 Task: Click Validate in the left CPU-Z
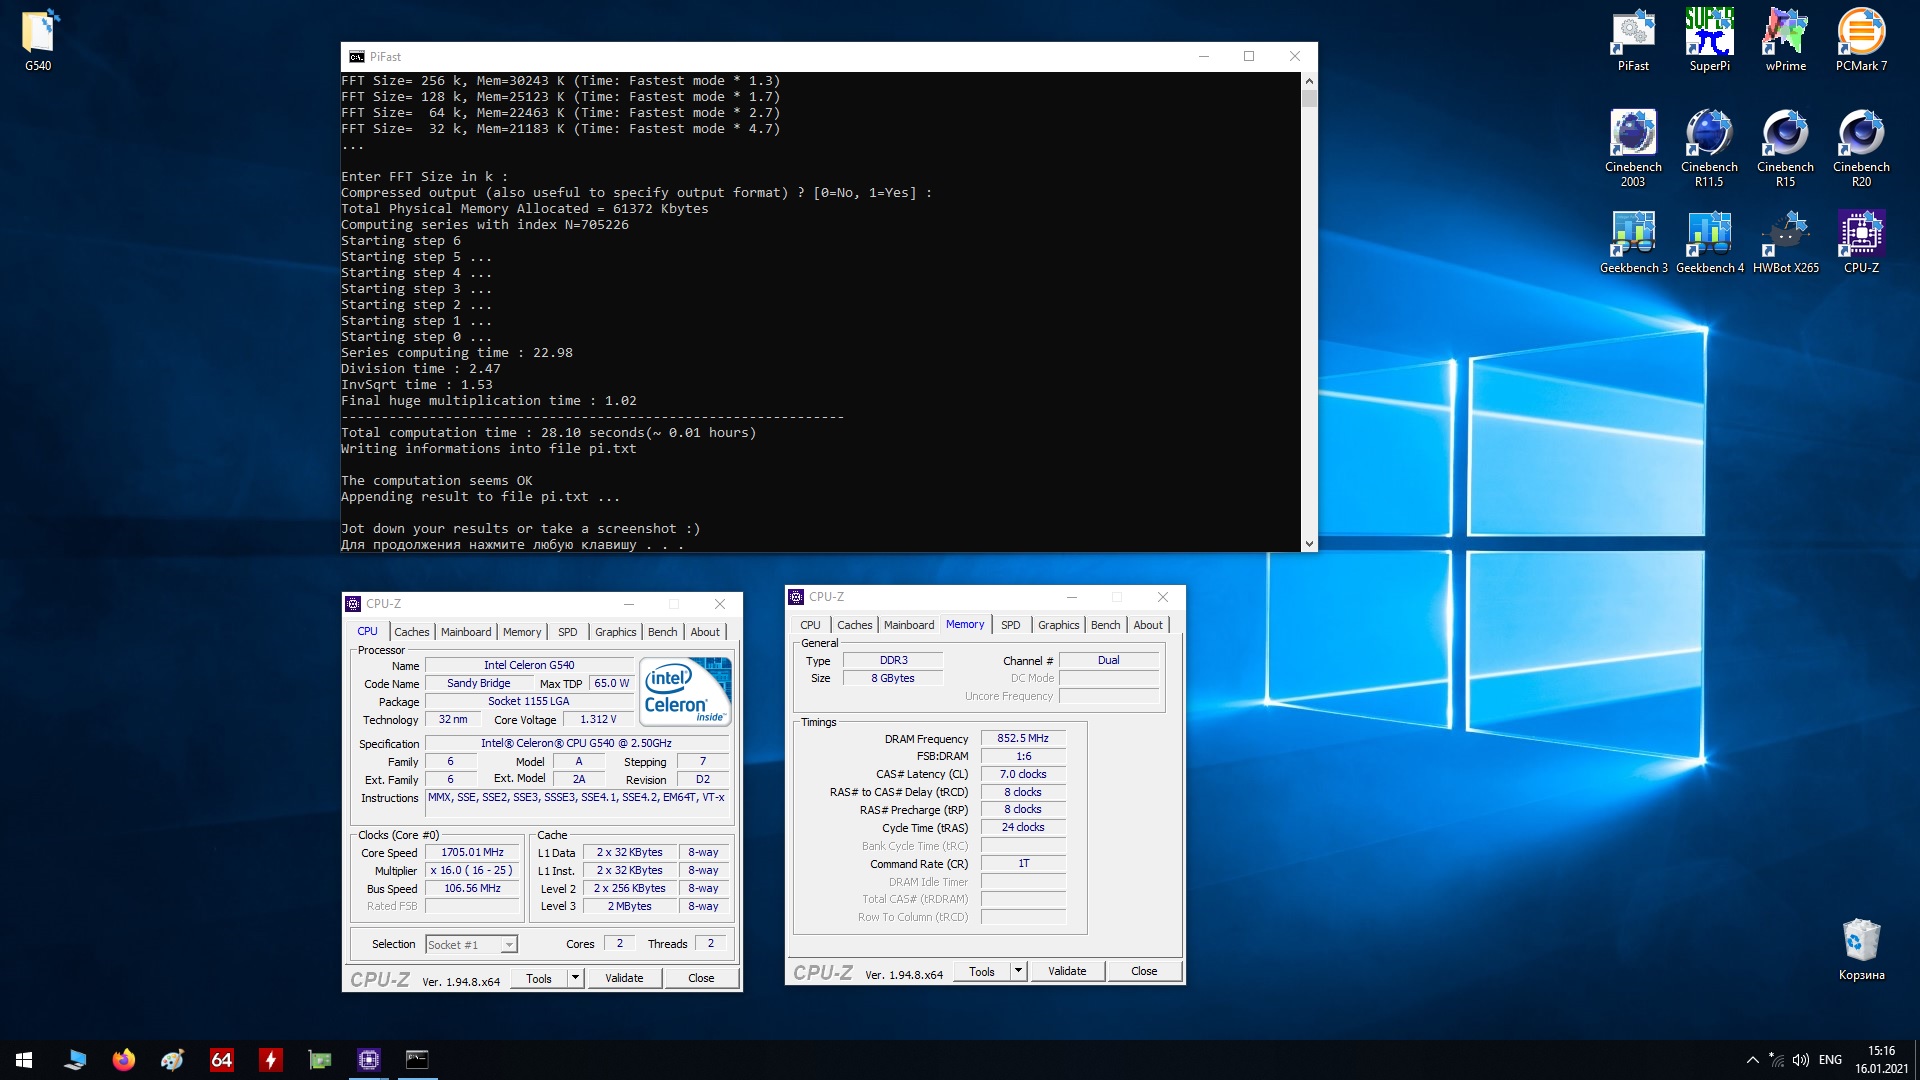pos(624,978)
